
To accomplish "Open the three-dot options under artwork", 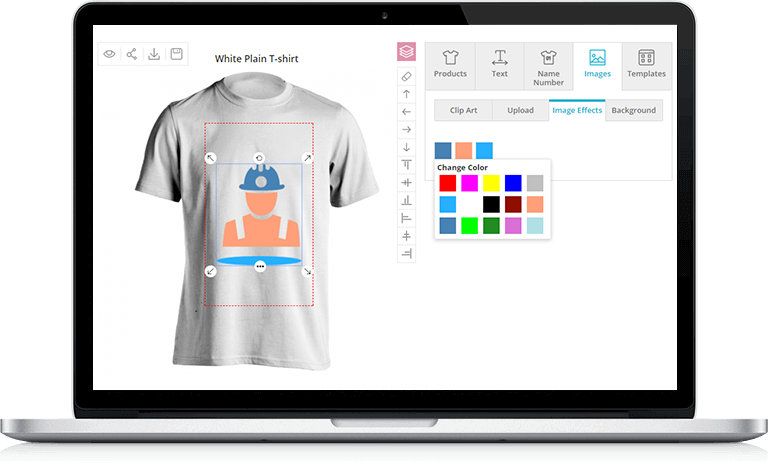I will [260, 266].
